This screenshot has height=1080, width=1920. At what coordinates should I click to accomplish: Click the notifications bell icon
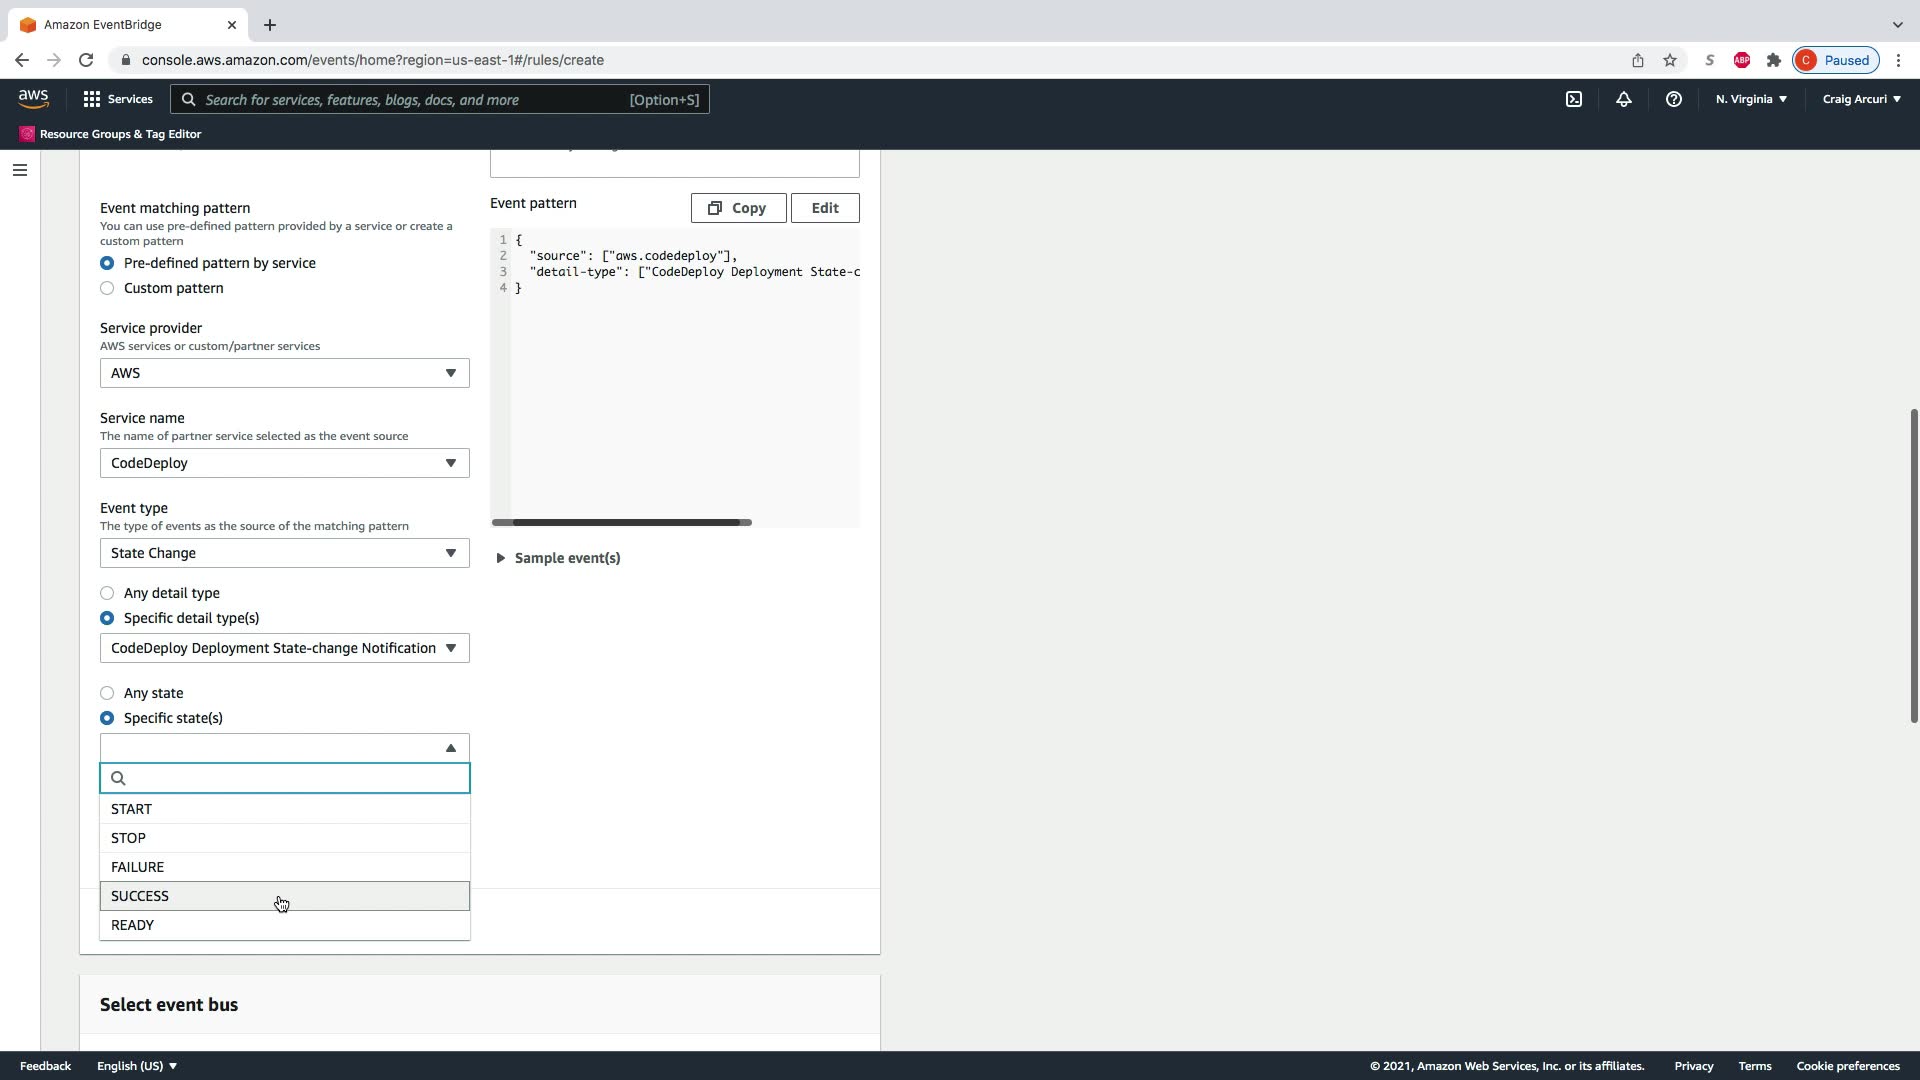click(1624, 99)
